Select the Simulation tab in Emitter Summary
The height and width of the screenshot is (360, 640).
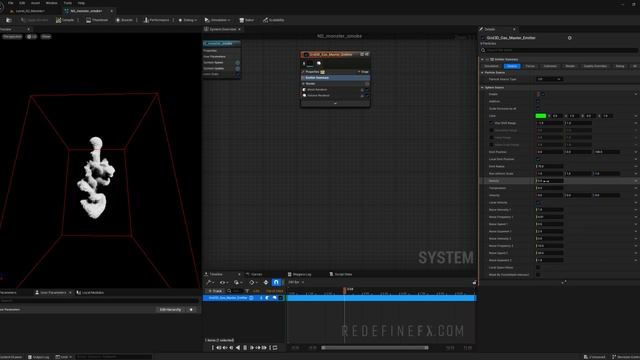491,66
